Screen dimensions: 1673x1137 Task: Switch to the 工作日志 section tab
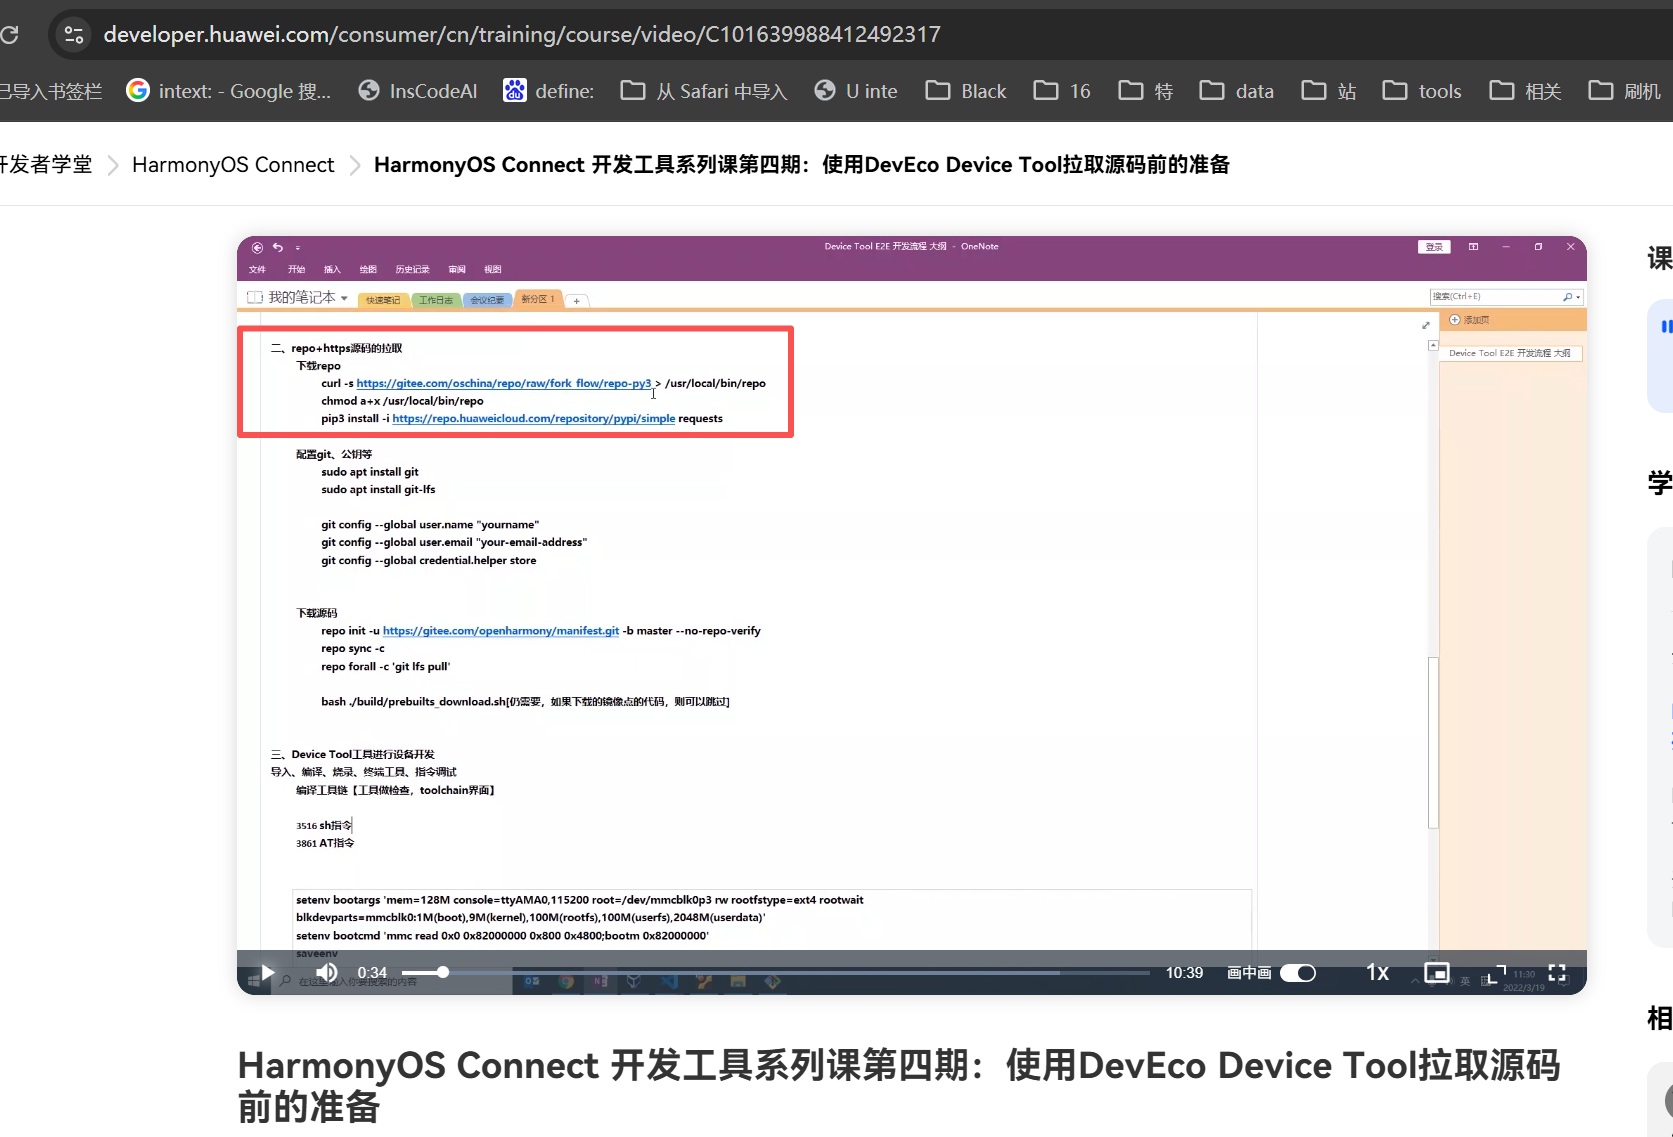coord(436,300)
